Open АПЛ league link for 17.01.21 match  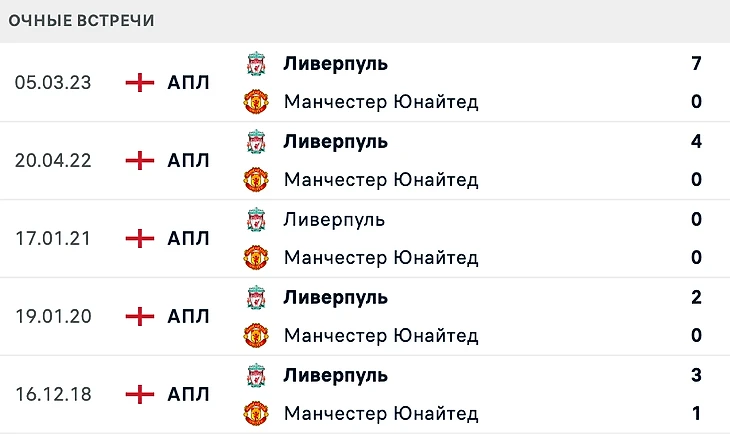point(188,238)
